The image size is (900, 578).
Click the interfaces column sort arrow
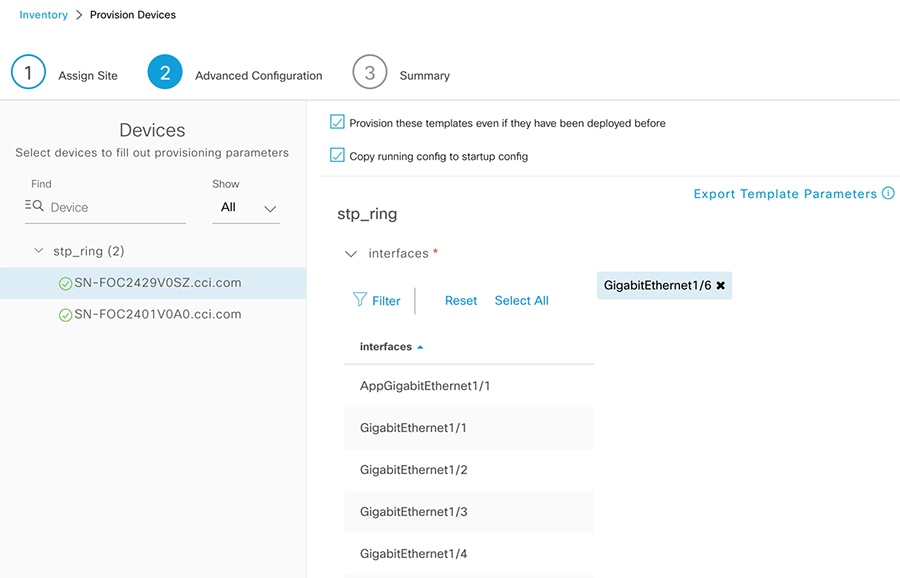click(x=420, y=347)
